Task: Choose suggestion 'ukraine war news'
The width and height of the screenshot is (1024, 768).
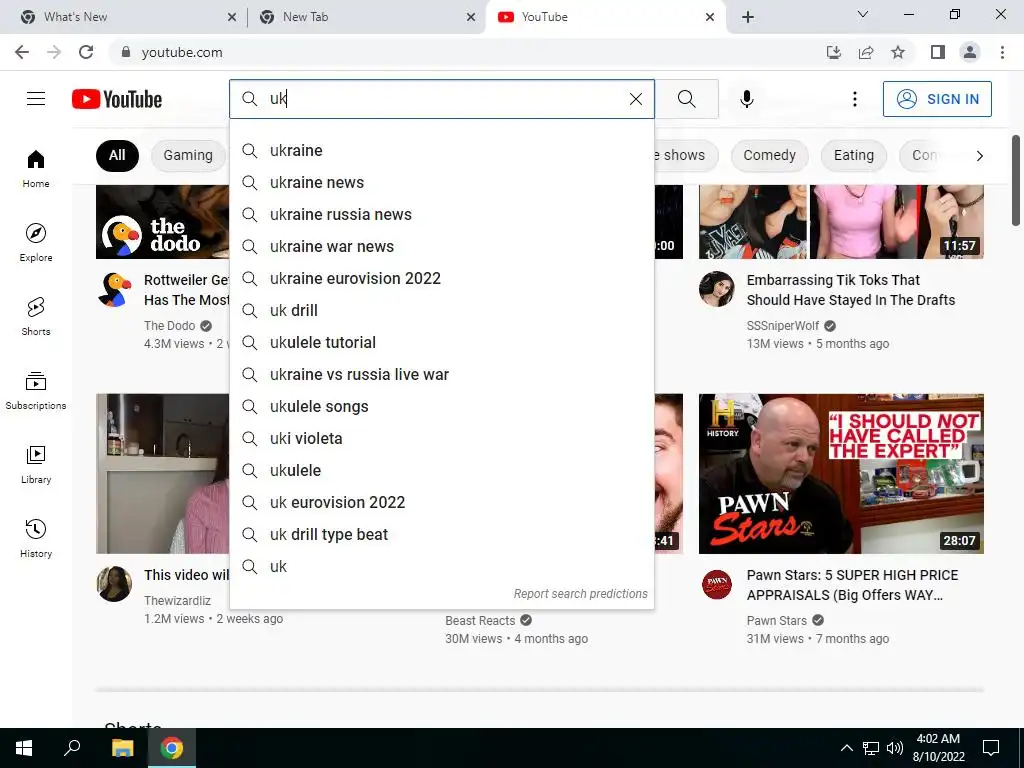Action: tap(442, 246)
